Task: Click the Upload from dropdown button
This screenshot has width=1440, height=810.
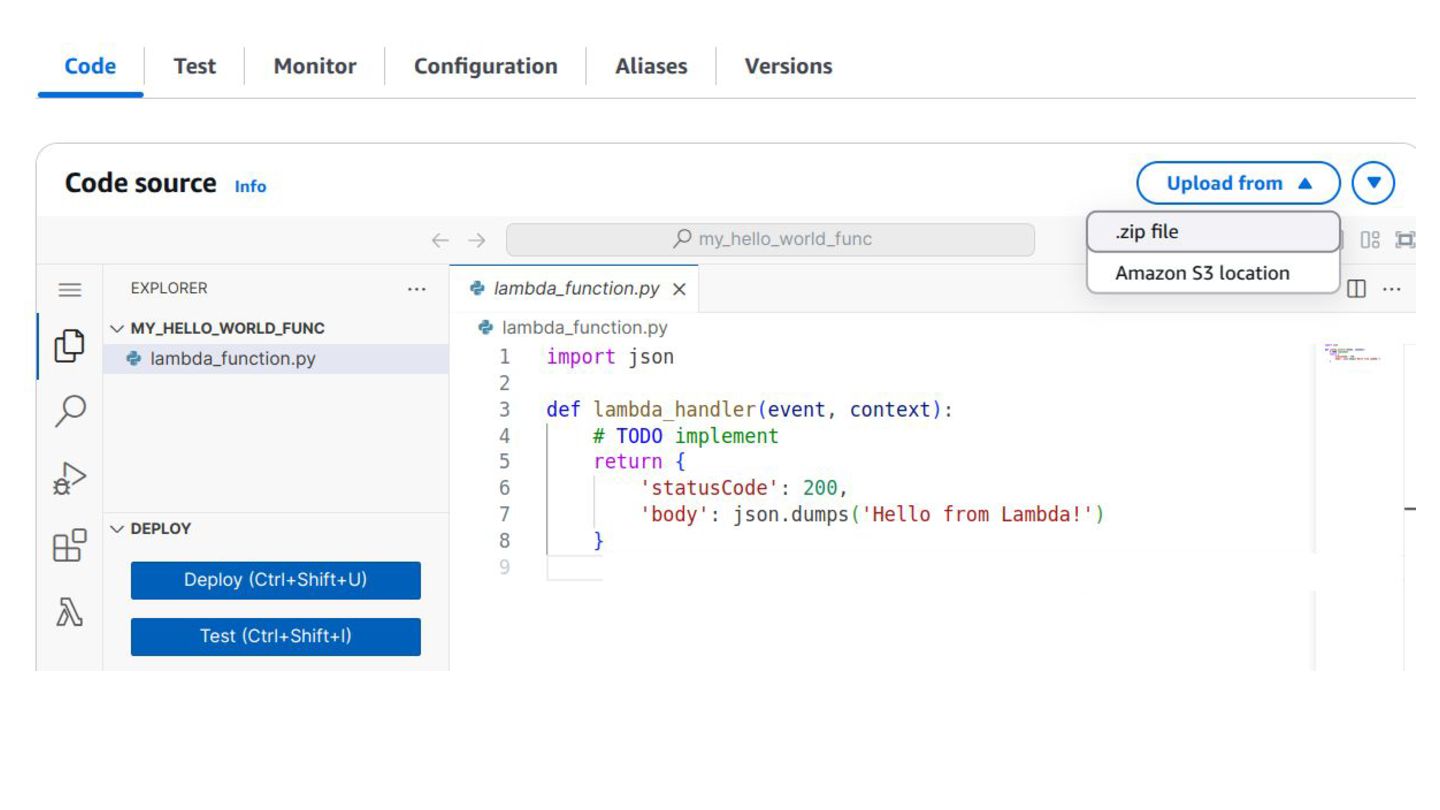Action: (1238, 183)
